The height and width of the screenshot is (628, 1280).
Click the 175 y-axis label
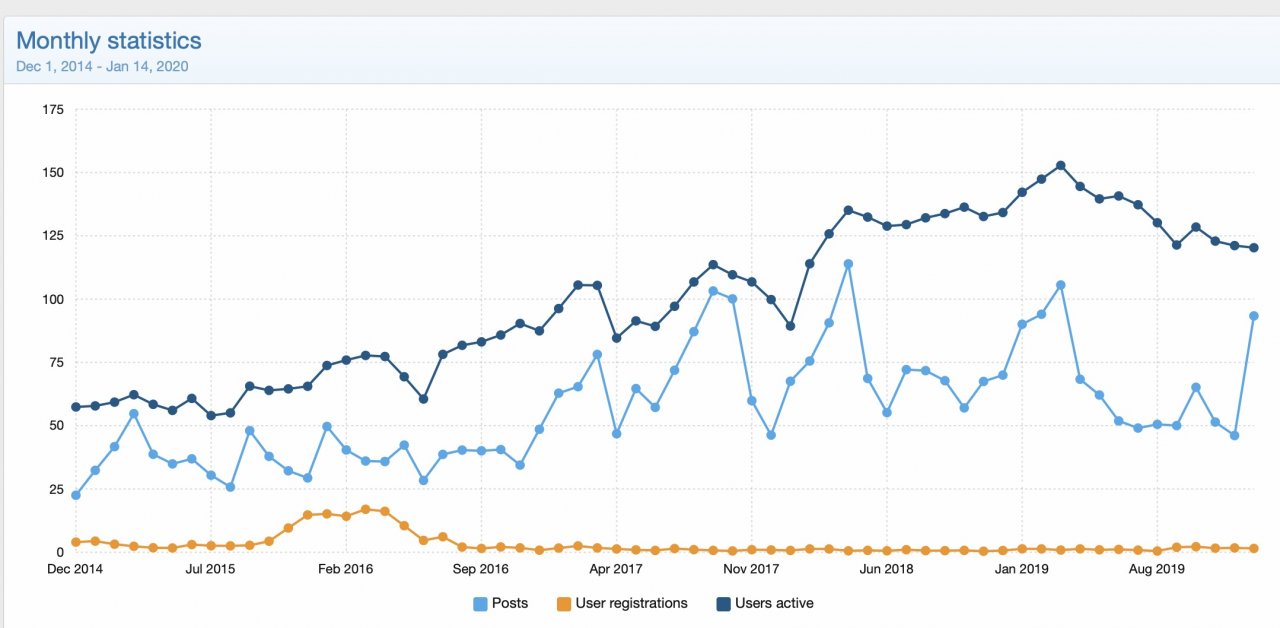53,109
